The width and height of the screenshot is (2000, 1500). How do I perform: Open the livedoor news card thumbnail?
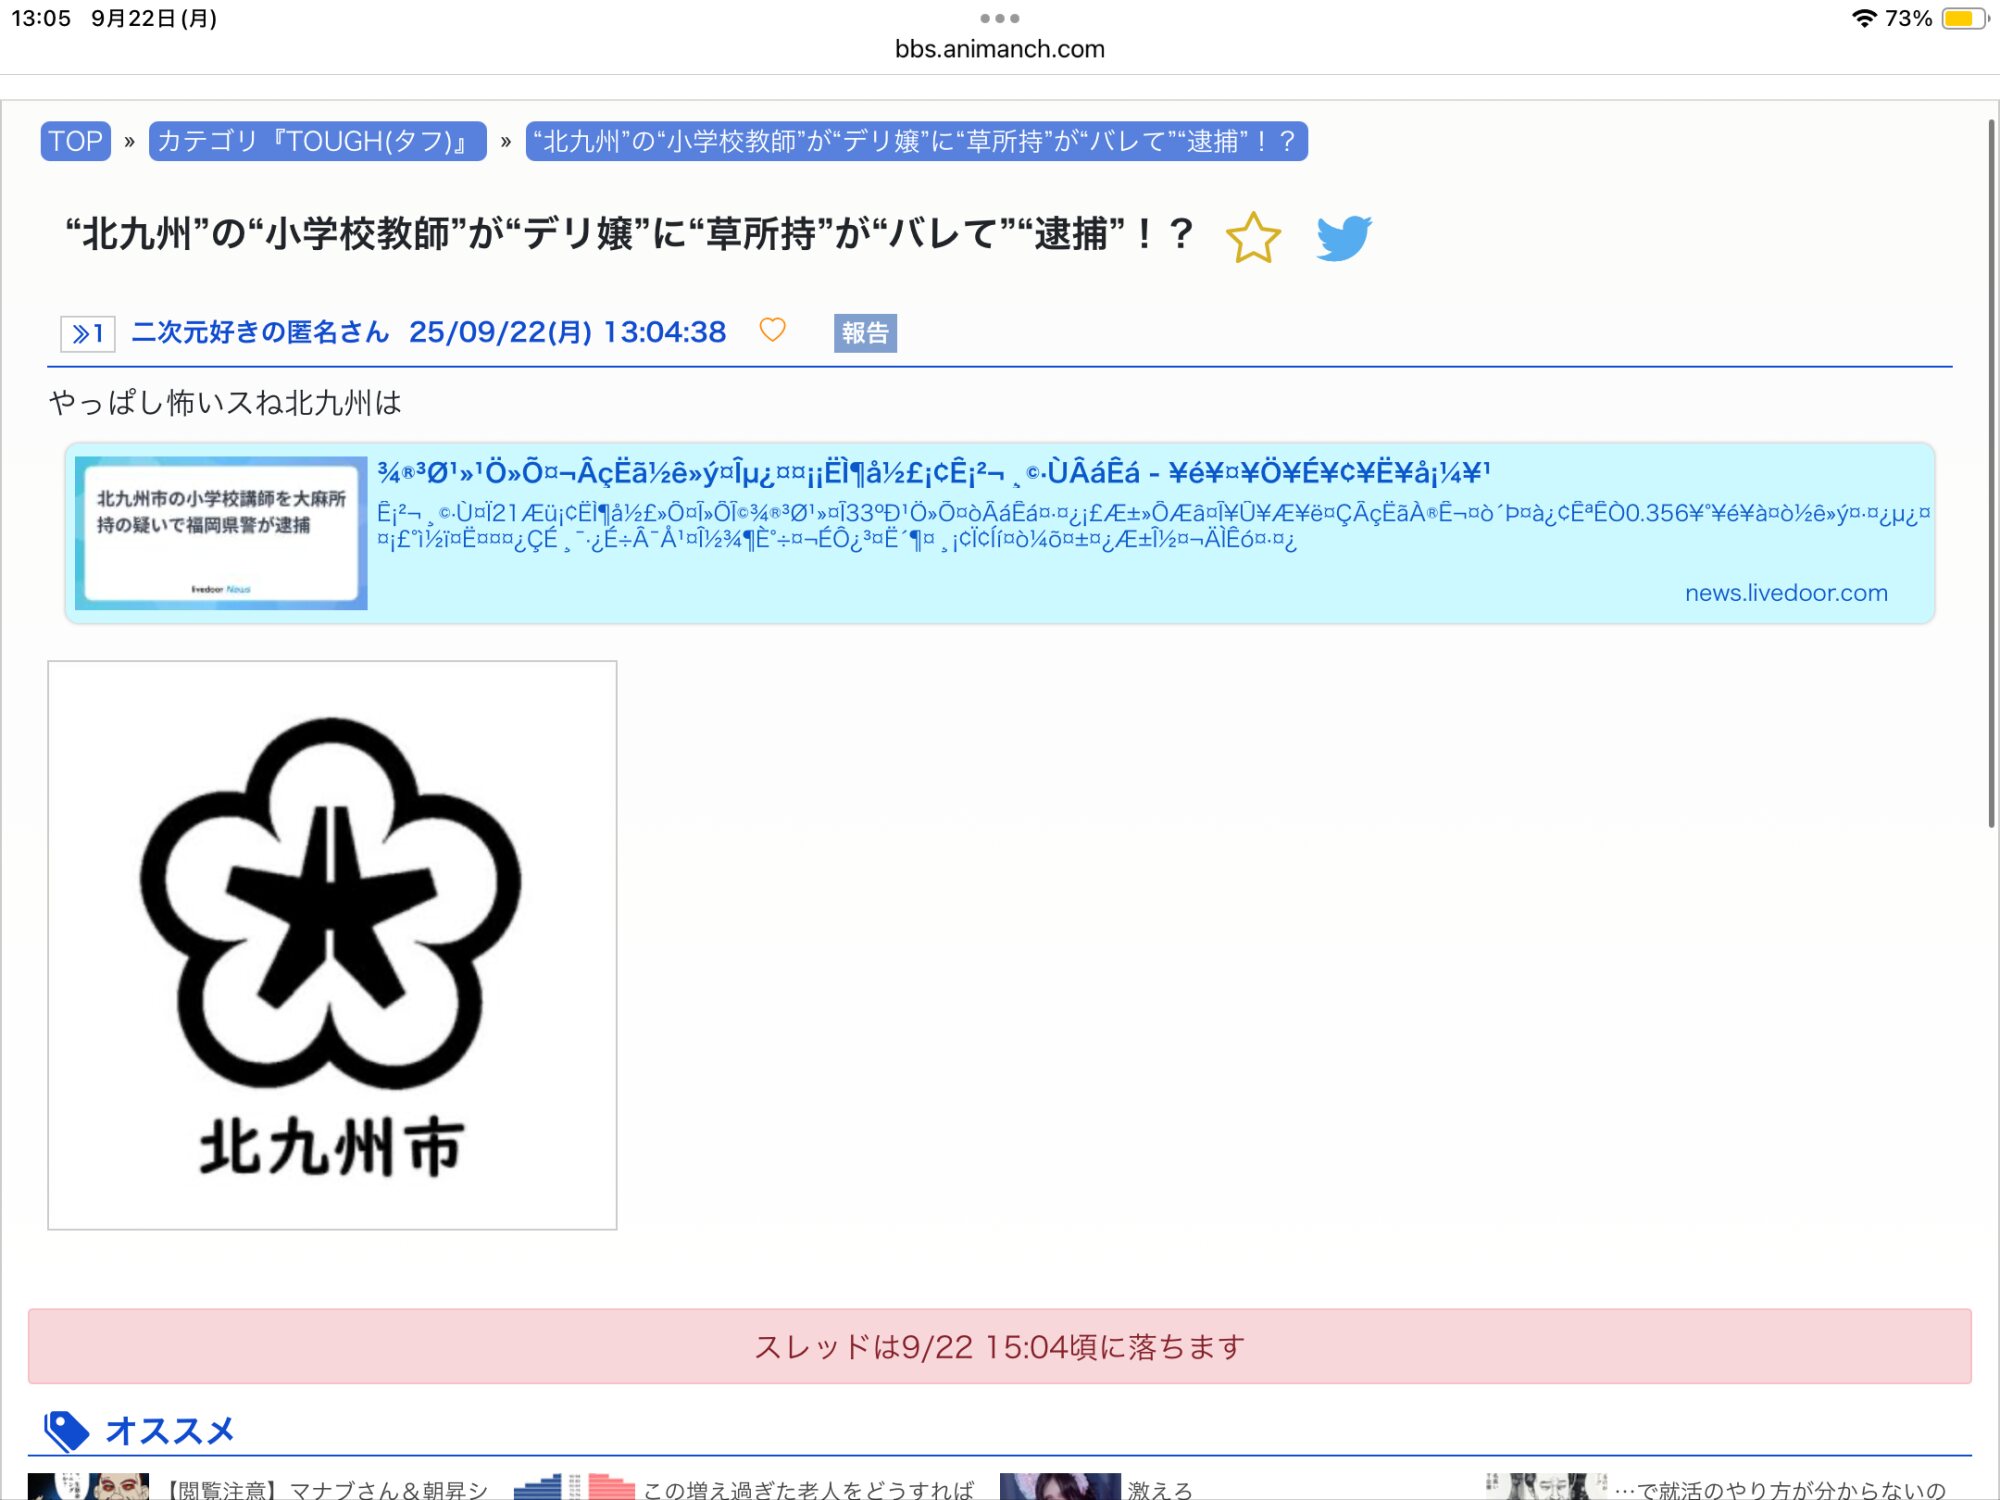tap(221, 533)
